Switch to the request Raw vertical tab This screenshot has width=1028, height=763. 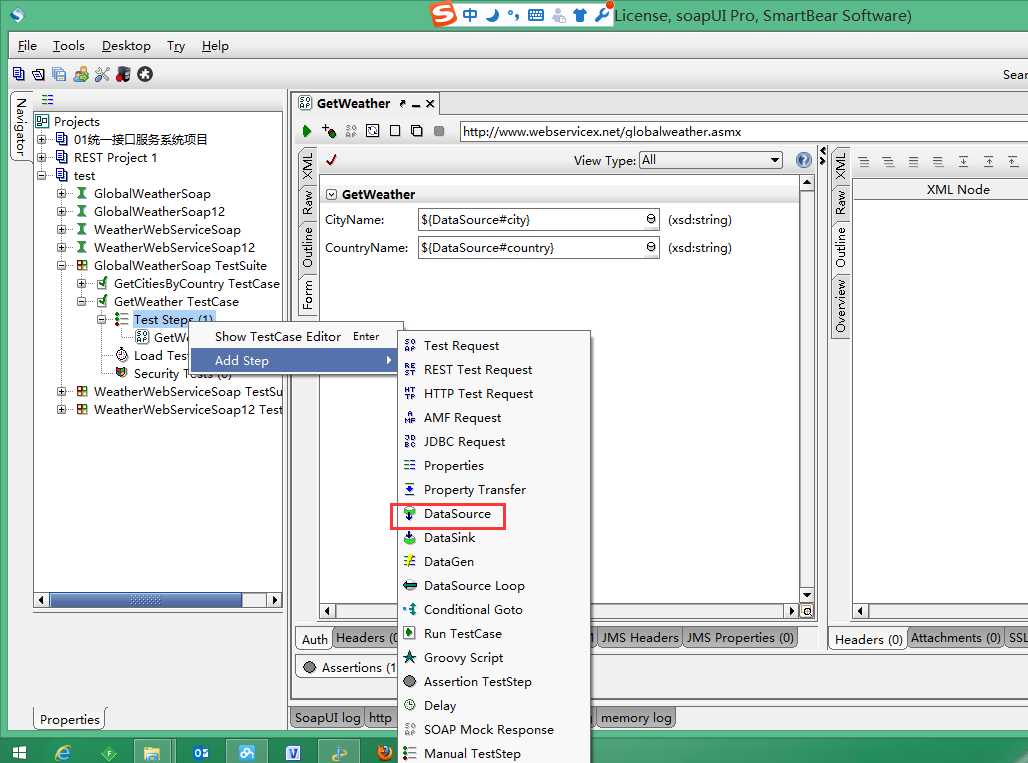pos(307,203)
